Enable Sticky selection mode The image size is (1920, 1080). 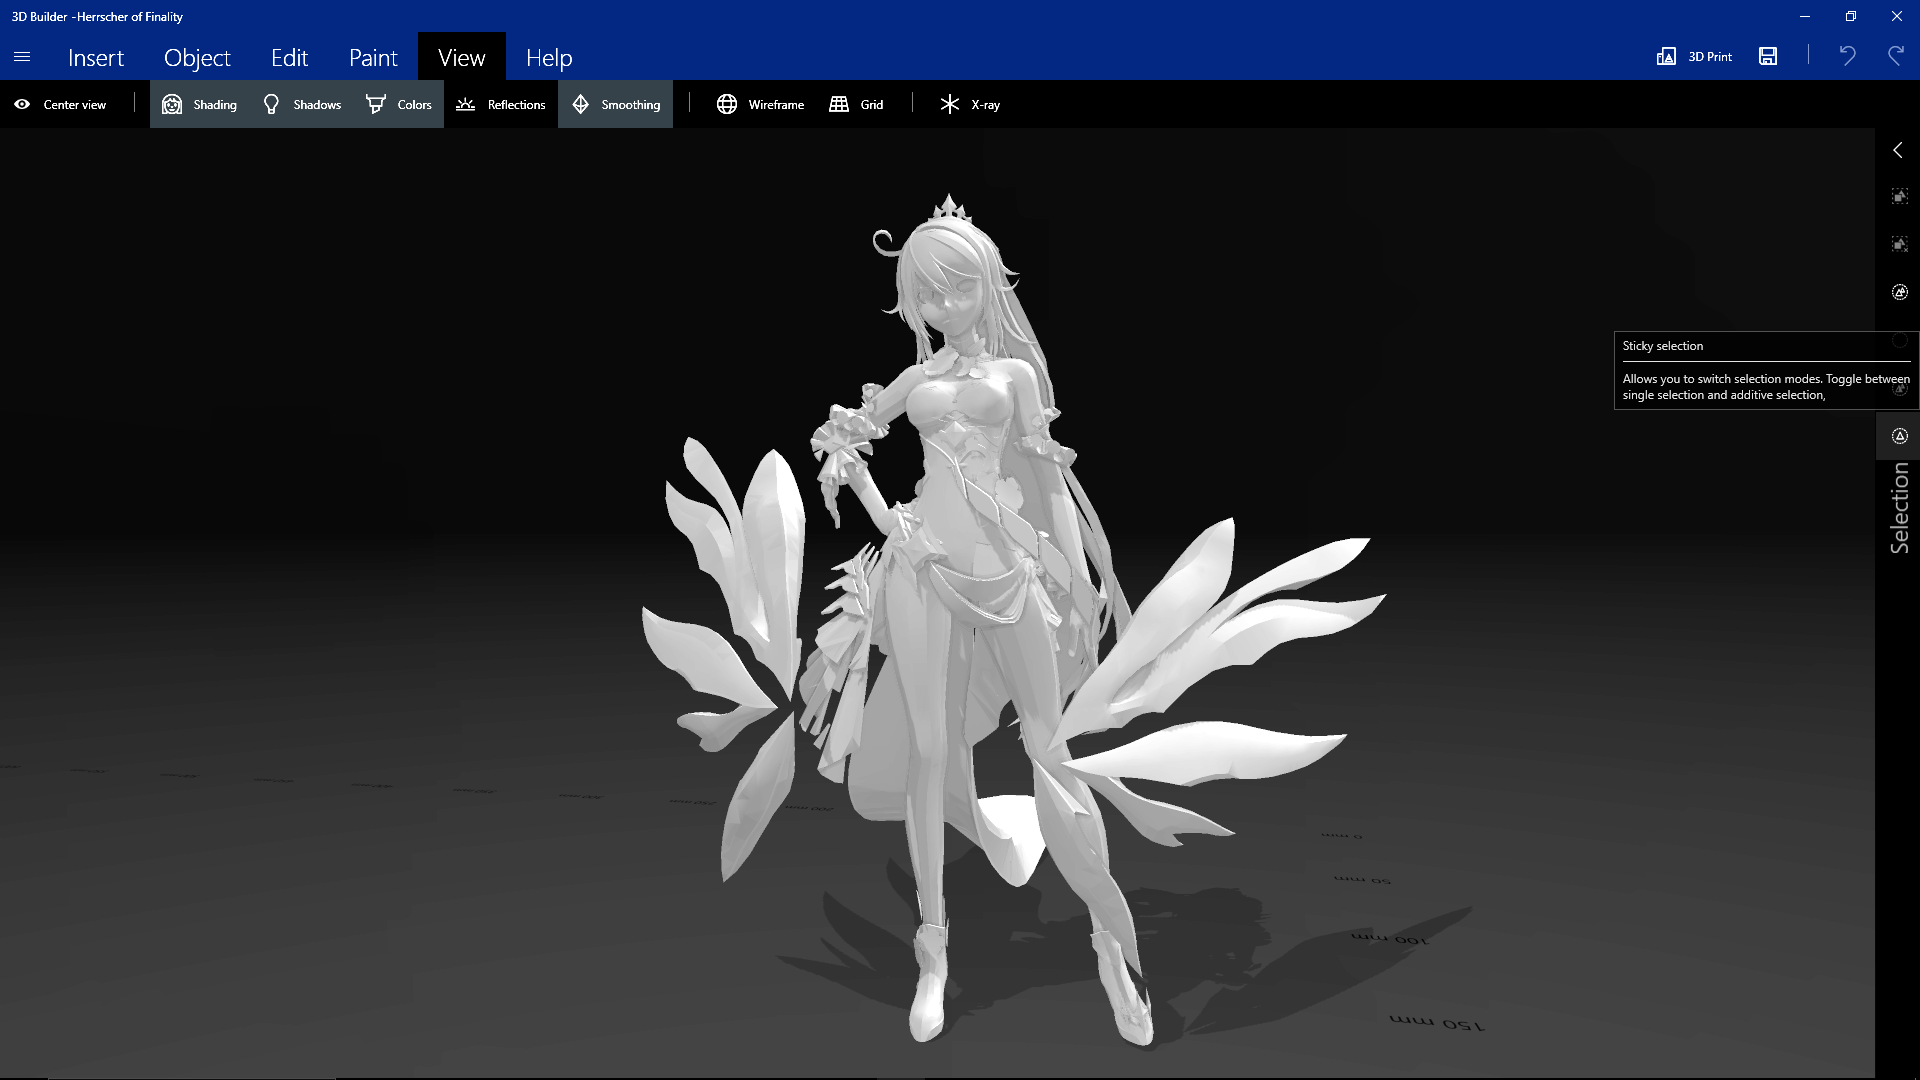coord(1900,341)
